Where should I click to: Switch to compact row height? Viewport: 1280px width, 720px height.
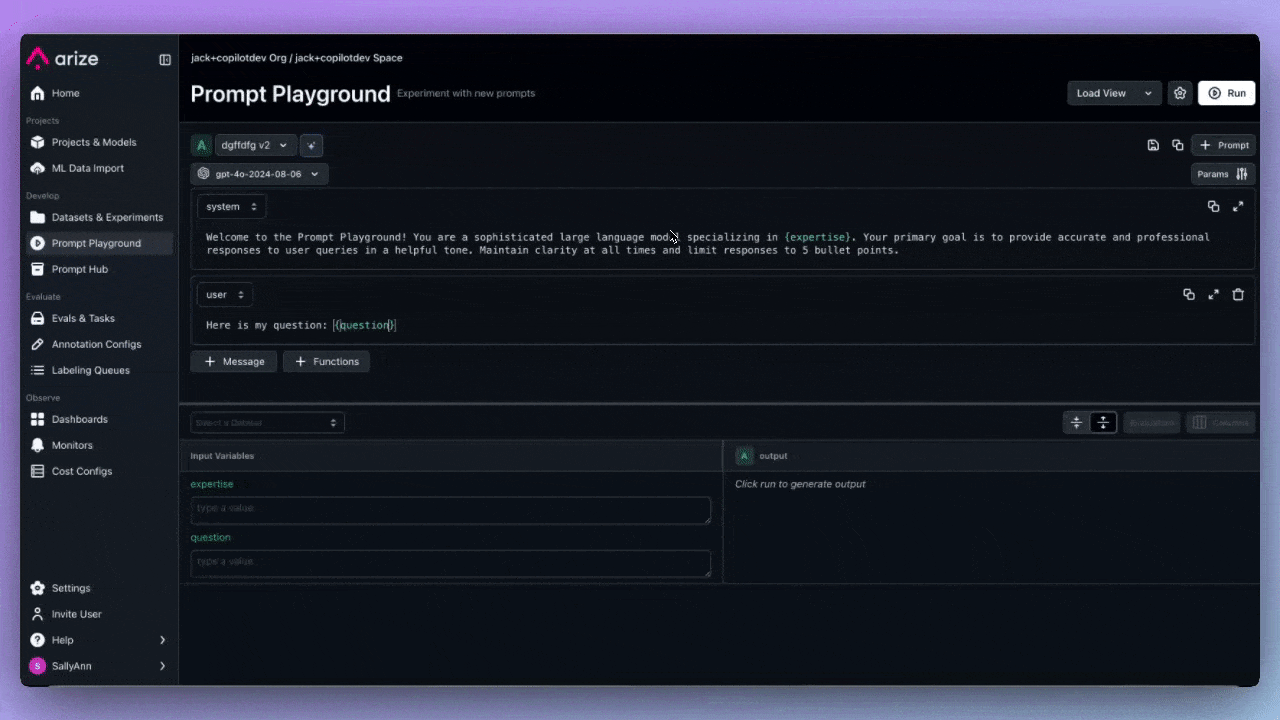(x=1076, y=423)
